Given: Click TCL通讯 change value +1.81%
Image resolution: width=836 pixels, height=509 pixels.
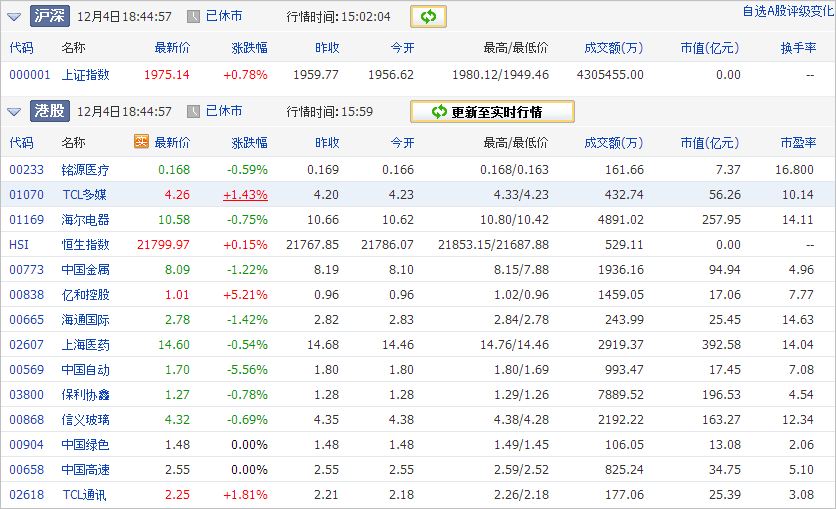Looking at the screenshot, I should click(245, 495).
